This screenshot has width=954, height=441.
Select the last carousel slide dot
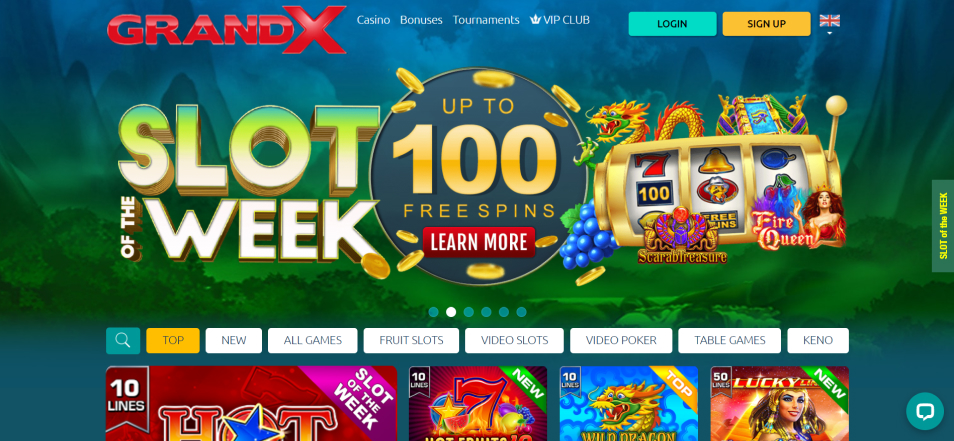(x=521, y=312)
